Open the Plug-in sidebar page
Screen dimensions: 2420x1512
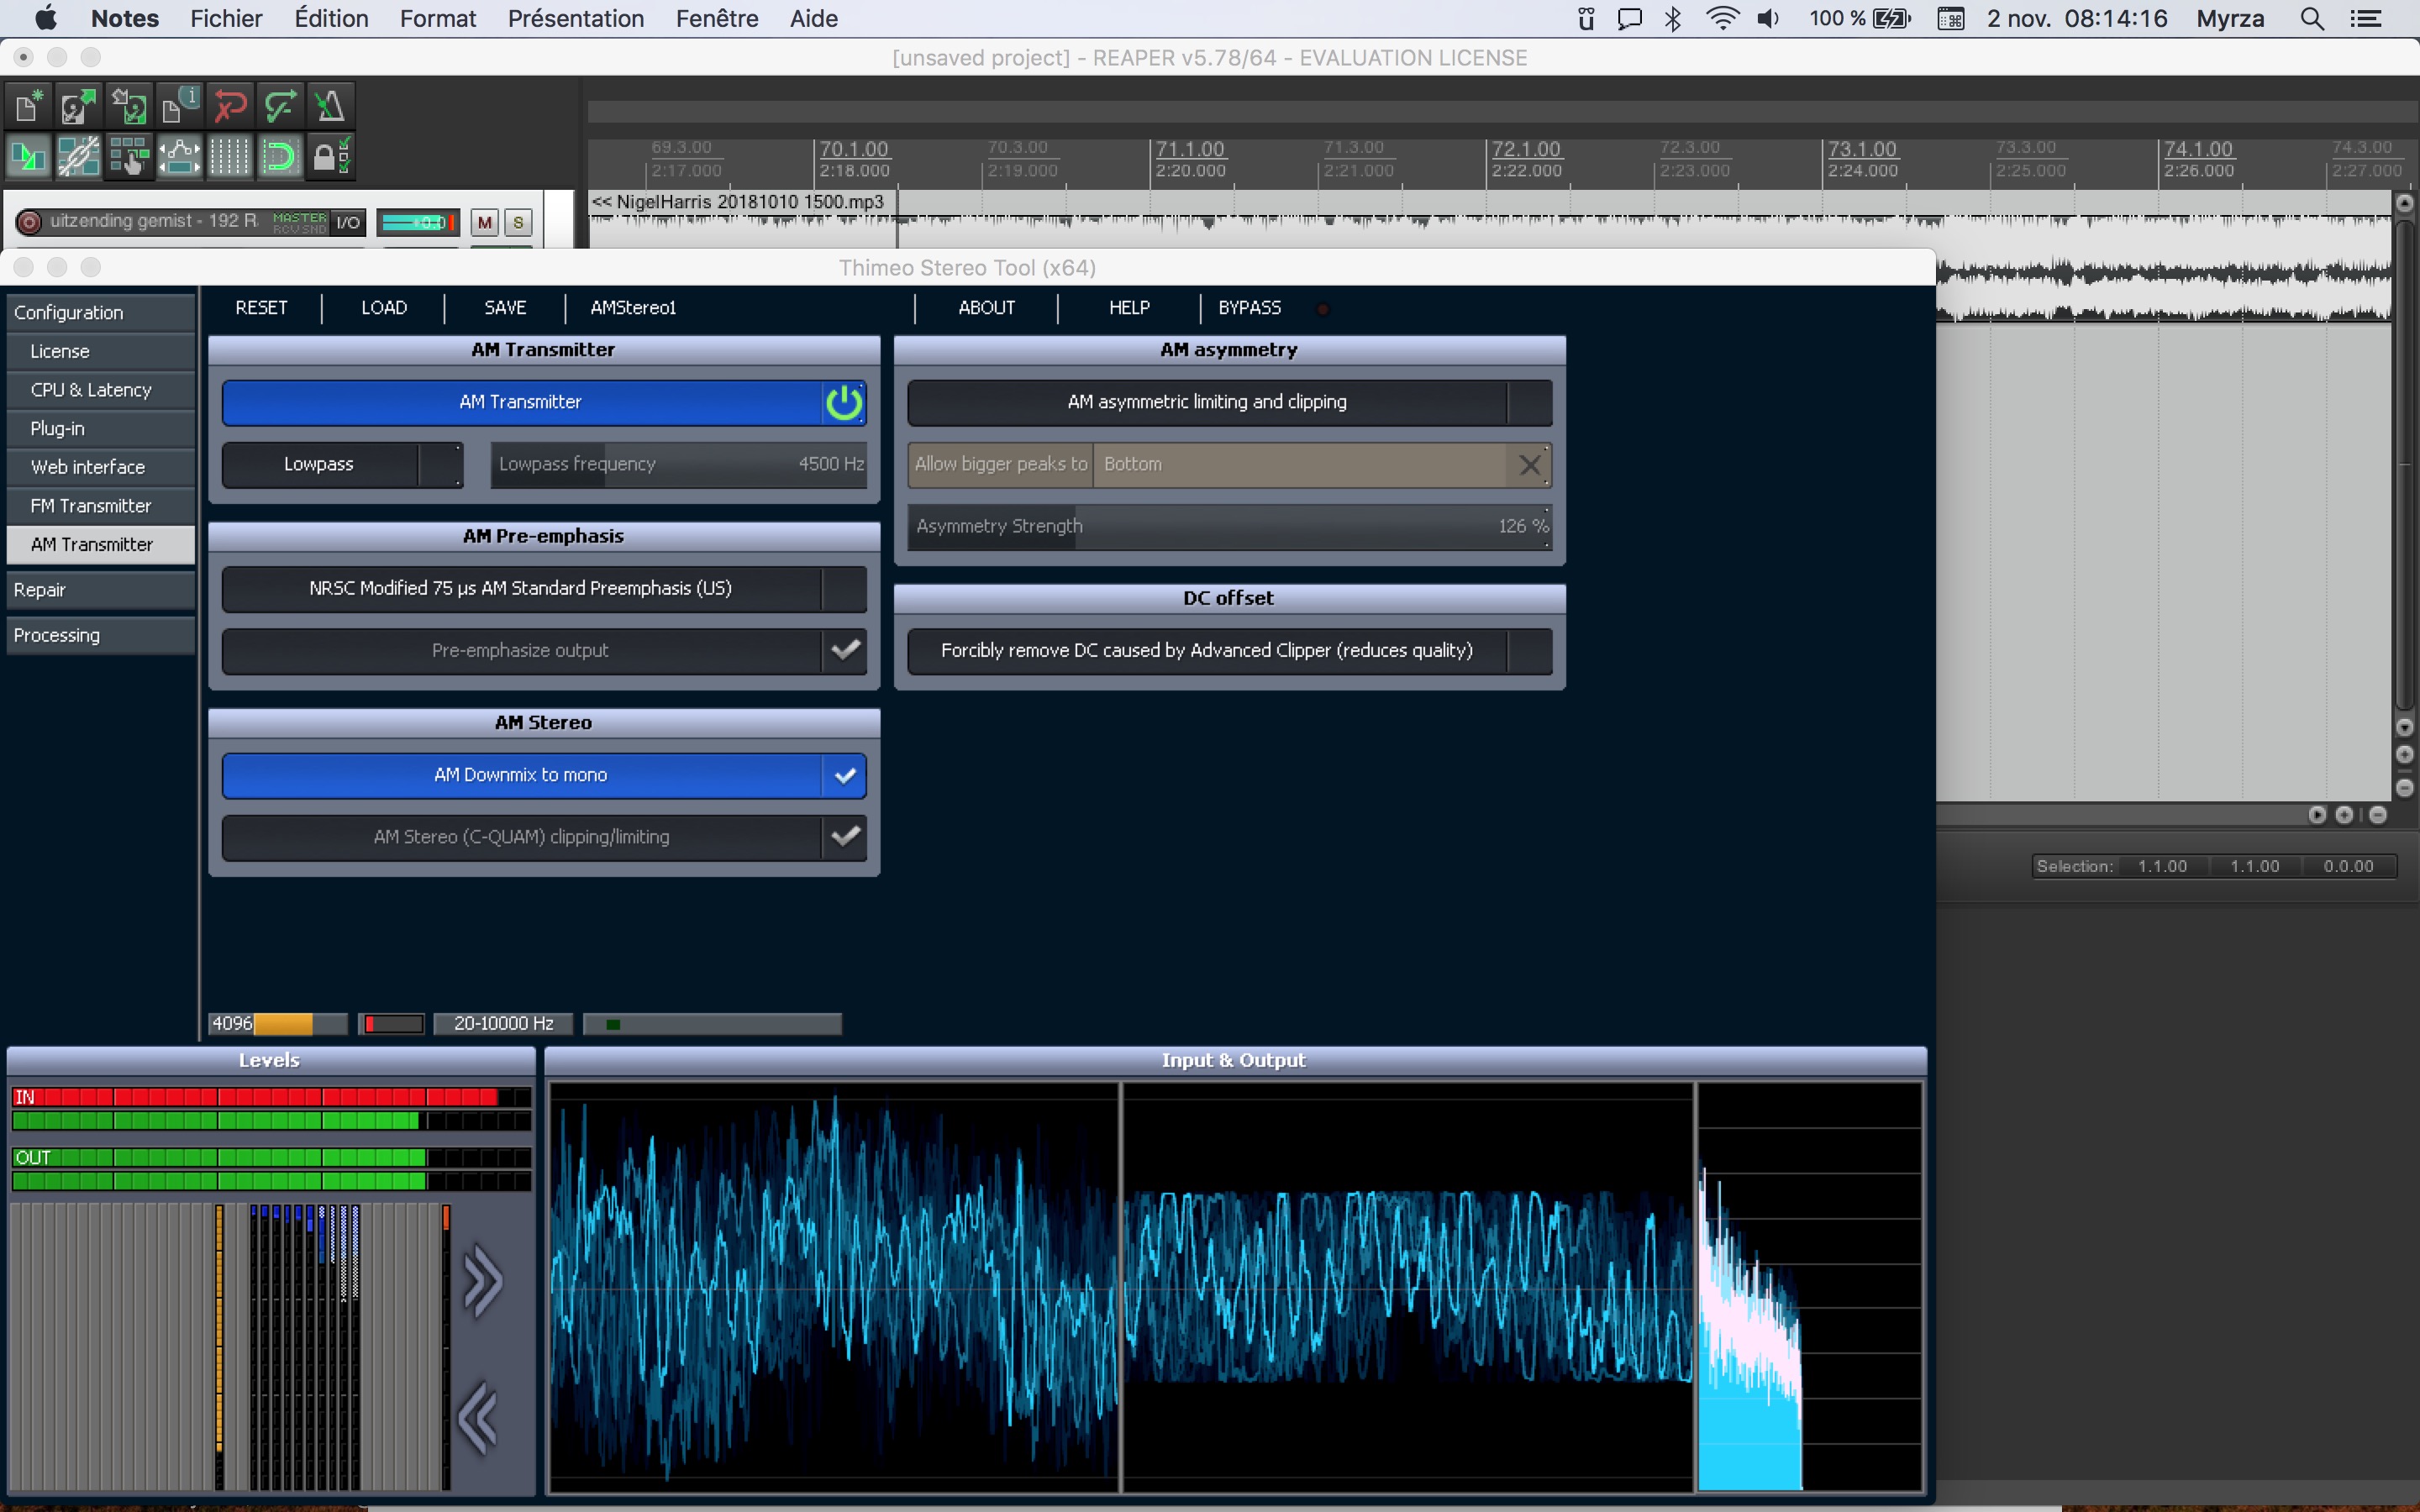pos(100,428)
